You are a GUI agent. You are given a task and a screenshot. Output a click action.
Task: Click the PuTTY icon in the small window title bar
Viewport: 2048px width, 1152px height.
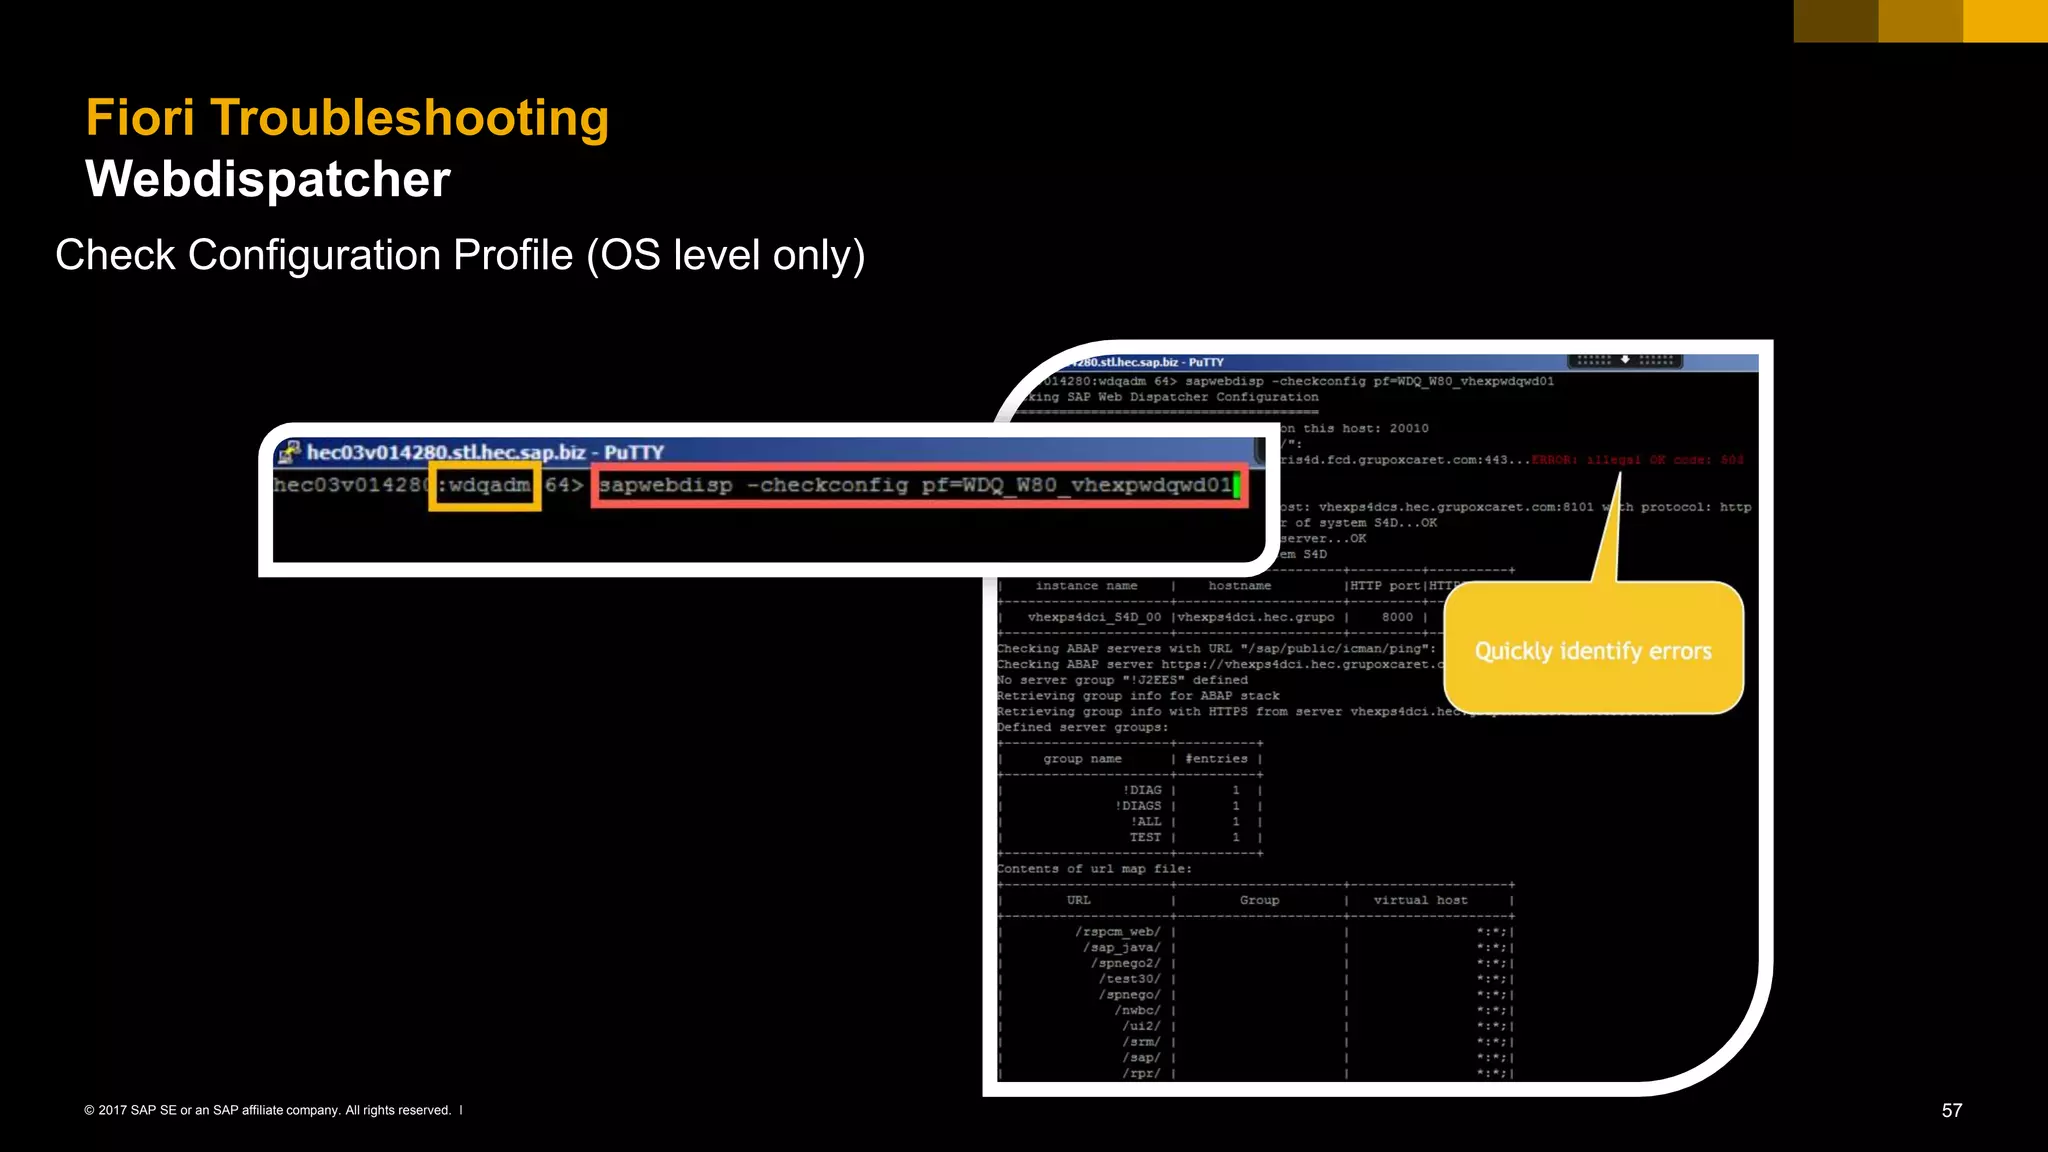click(x=289, y=452)
